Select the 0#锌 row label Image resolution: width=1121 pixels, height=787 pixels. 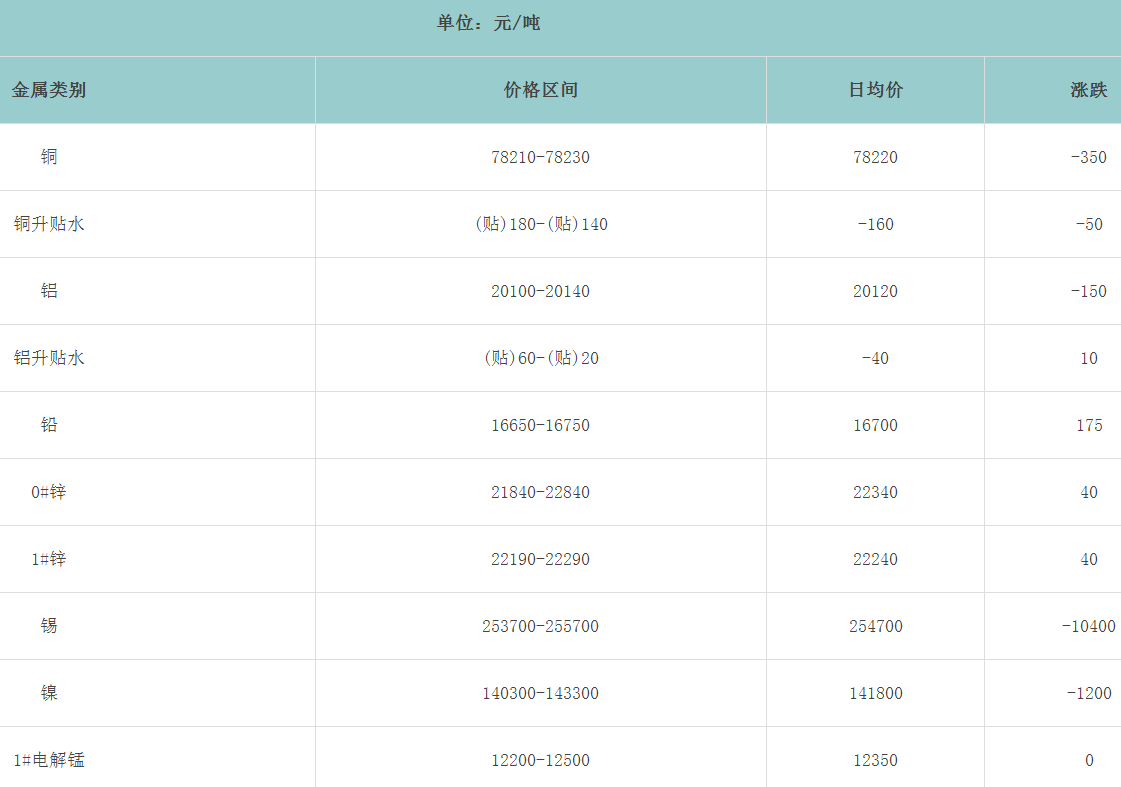click(49, 492)
